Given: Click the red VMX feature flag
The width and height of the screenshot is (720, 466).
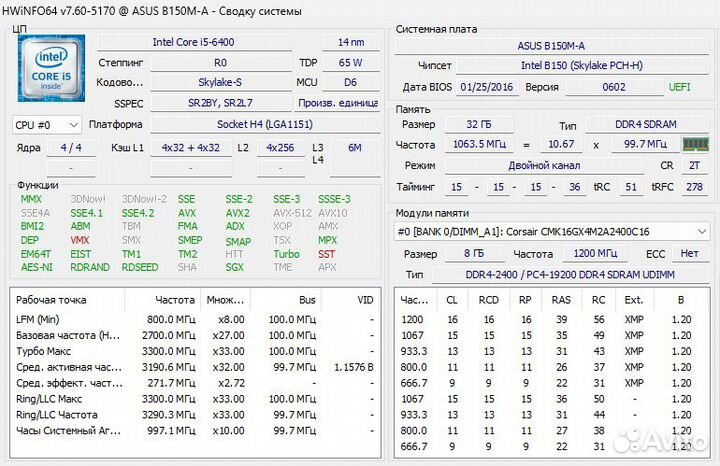Looking at the screenshot, I should 80,240.
